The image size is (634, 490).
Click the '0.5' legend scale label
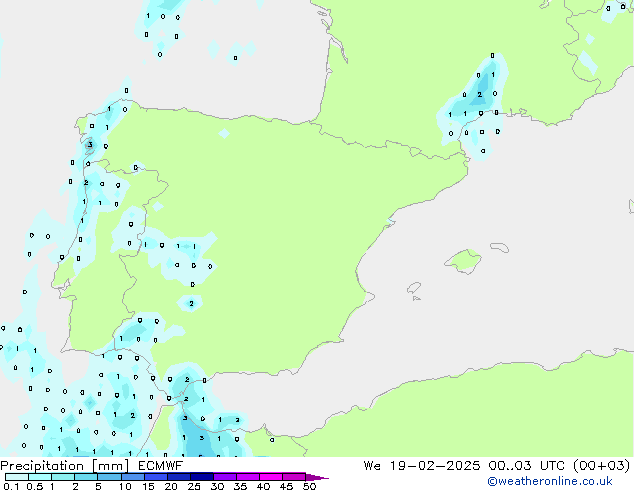35,486
